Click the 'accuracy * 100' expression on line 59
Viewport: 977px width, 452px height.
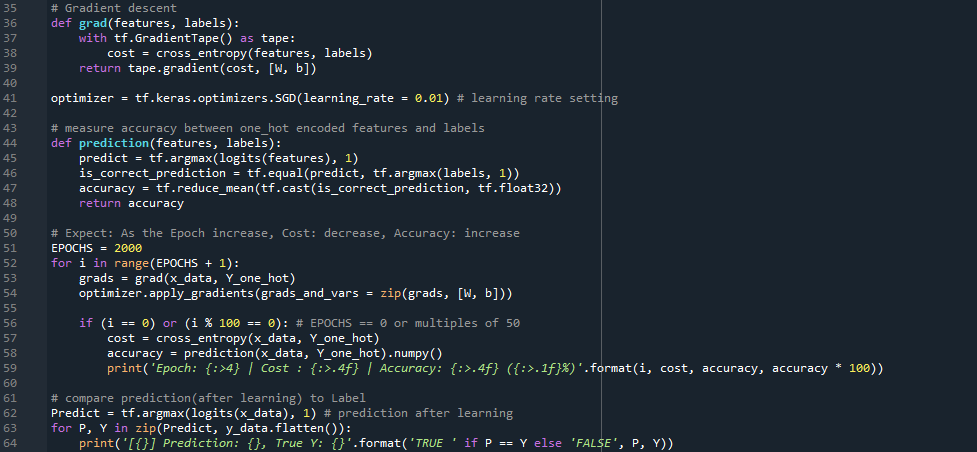point(821,368)
